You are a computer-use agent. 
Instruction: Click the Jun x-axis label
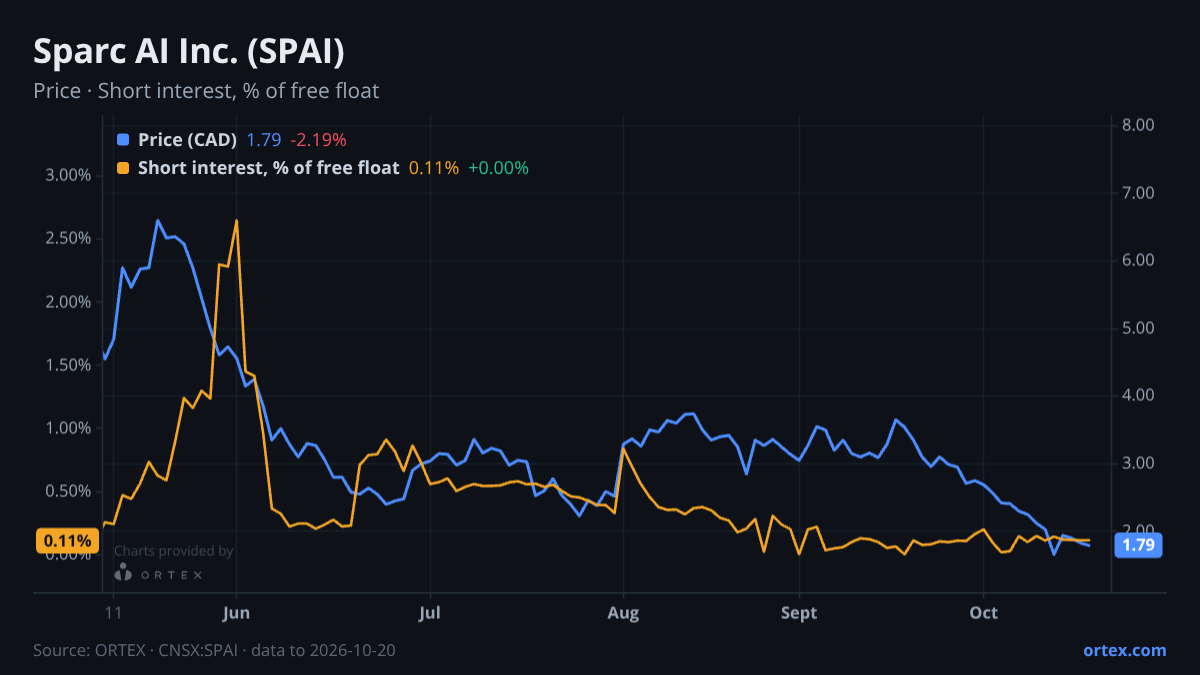tap(236, 613)
